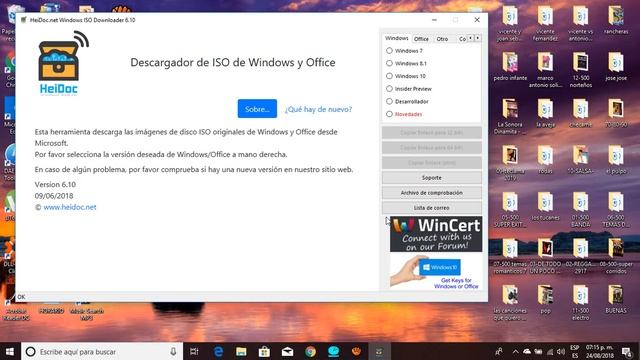Click the ESP language indicator
The width and height of the screenshot is (640, 360).
(x=575, y=351)
